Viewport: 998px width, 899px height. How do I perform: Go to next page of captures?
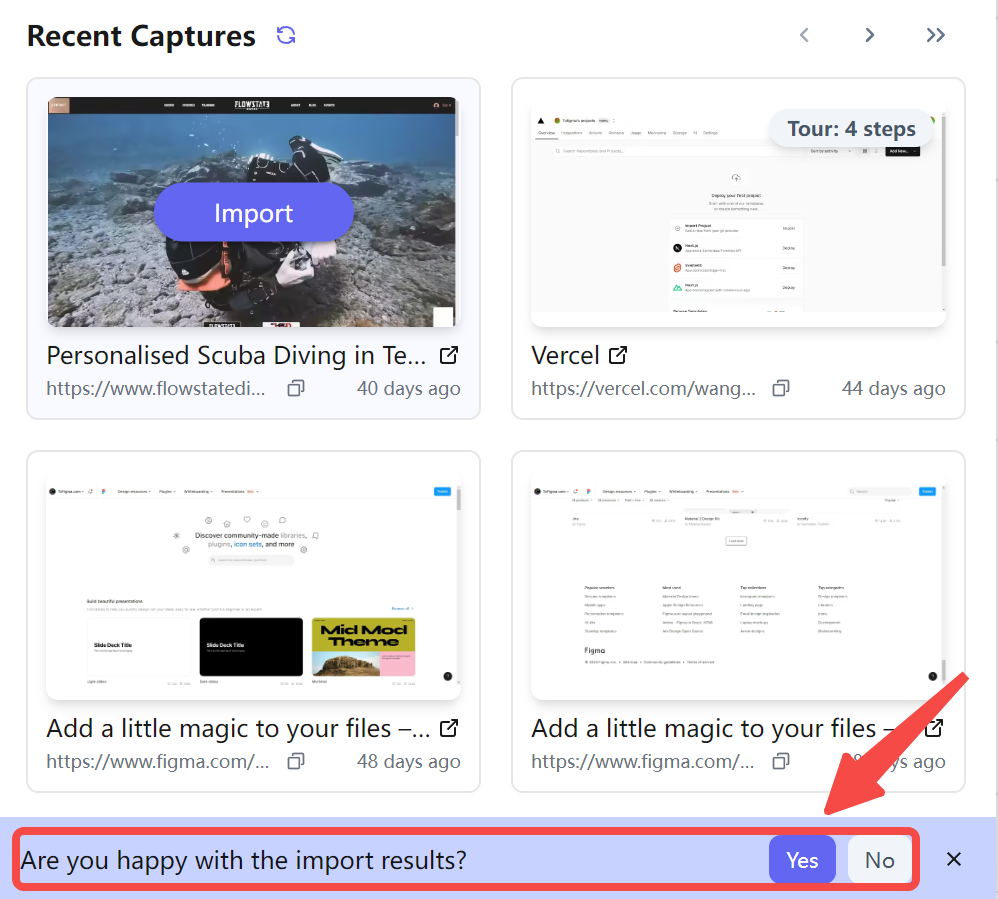point(869,36)
